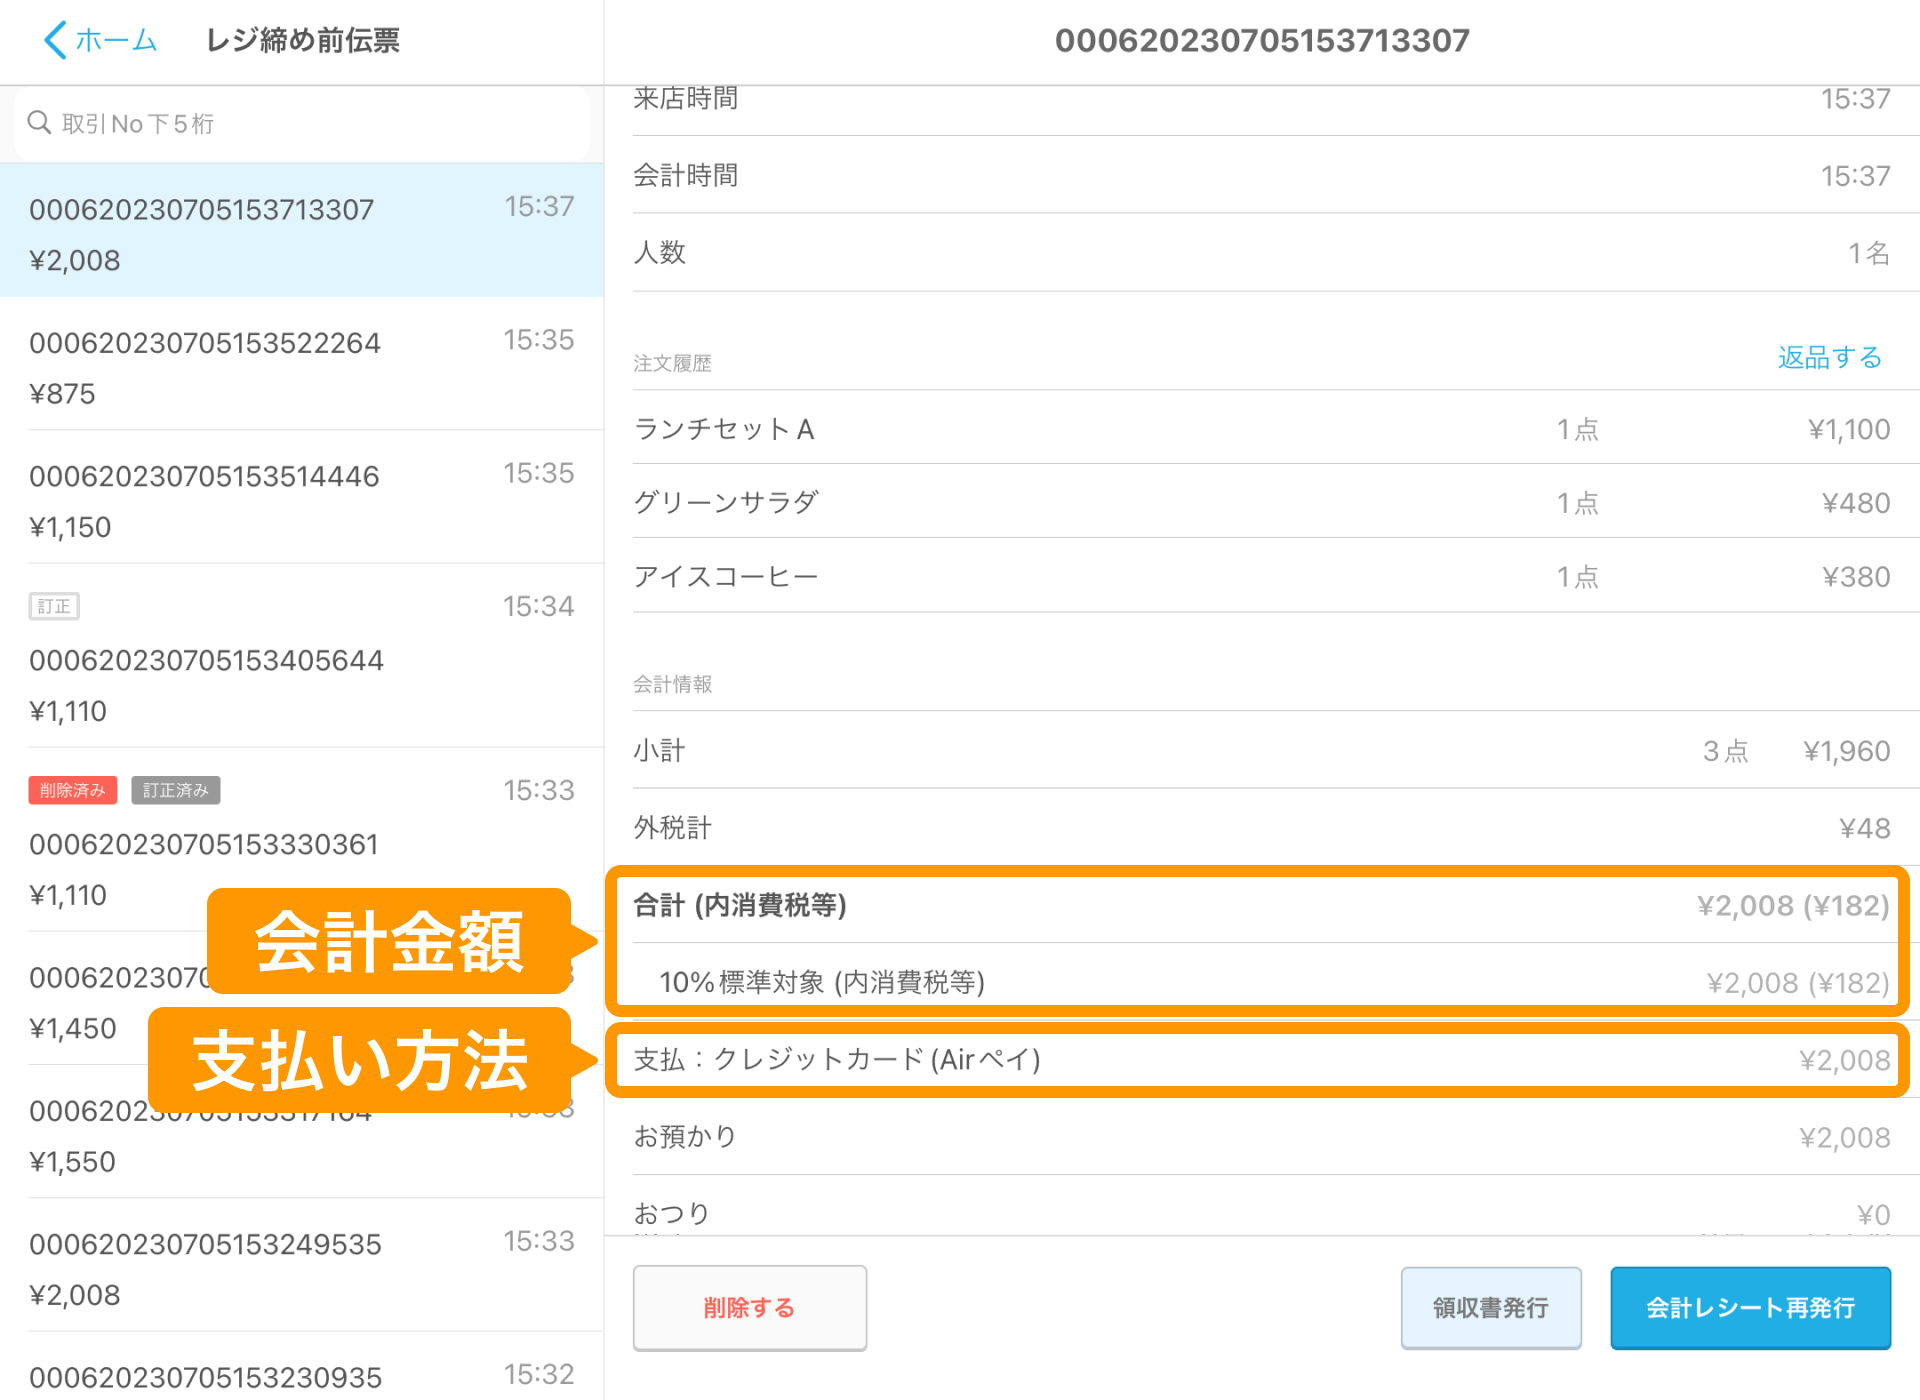Click the magnifying glass search icon
Viewport: 1920px width, 1400px height.
[40, 122]
